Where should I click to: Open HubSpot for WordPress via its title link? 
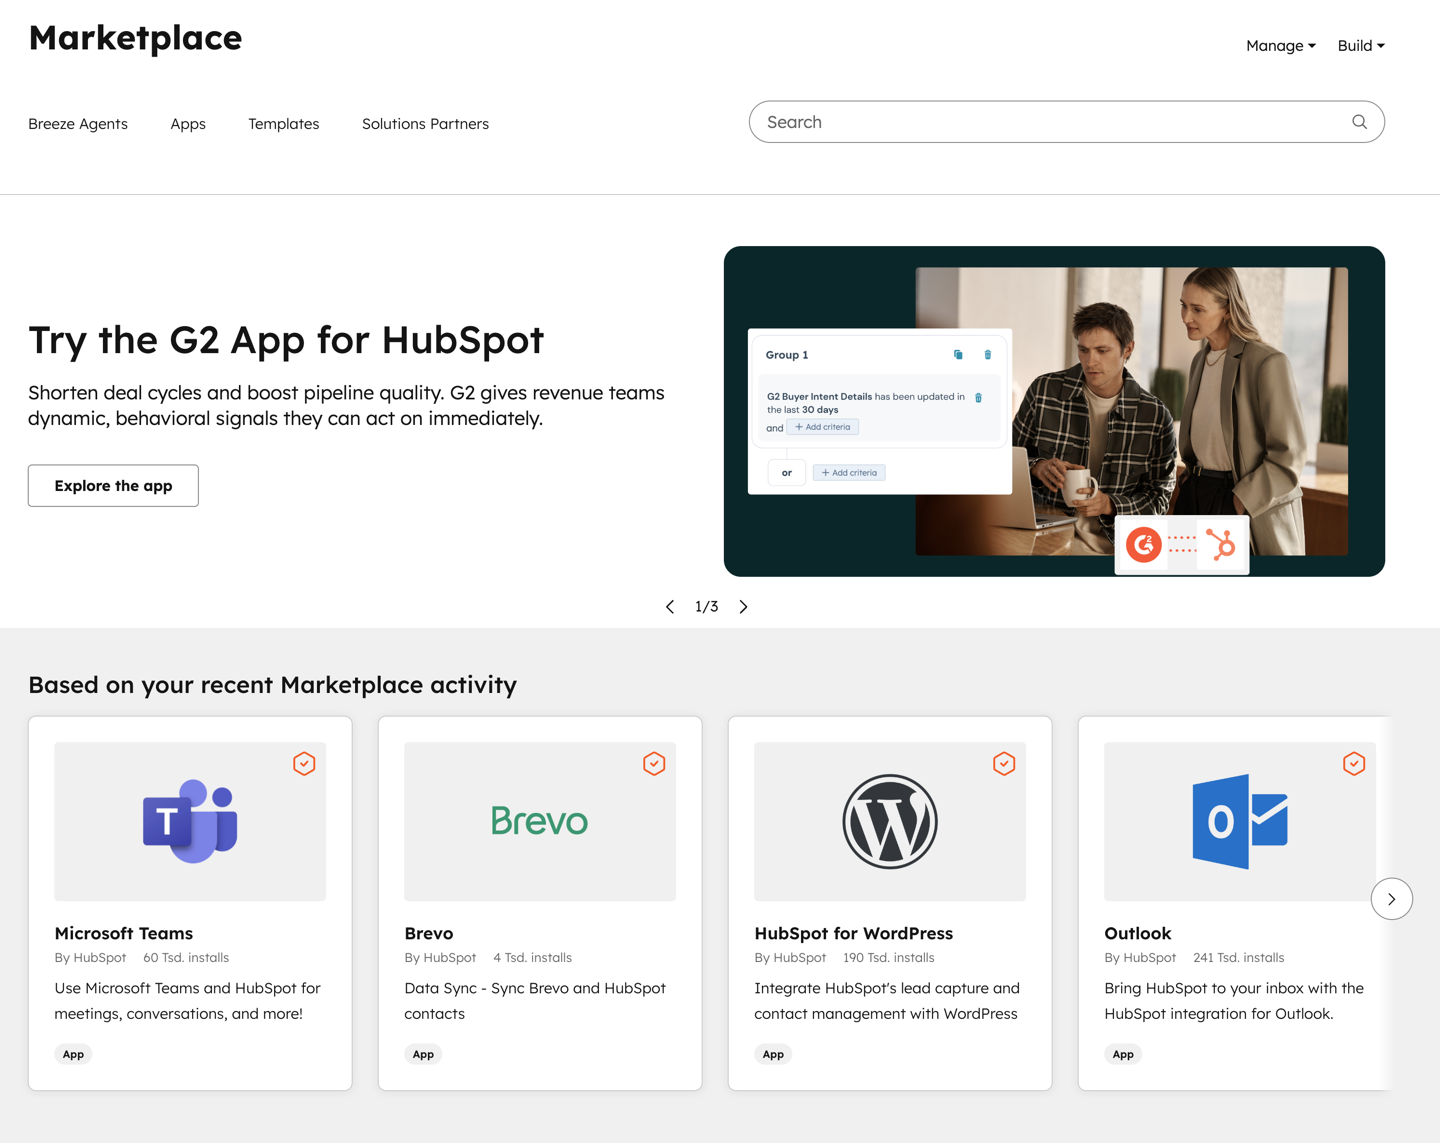tap(853, 933)
